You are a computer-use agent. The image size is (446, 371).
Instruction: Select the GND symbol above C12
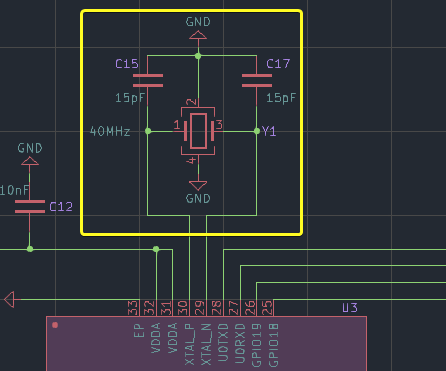(x=30, y=161)
